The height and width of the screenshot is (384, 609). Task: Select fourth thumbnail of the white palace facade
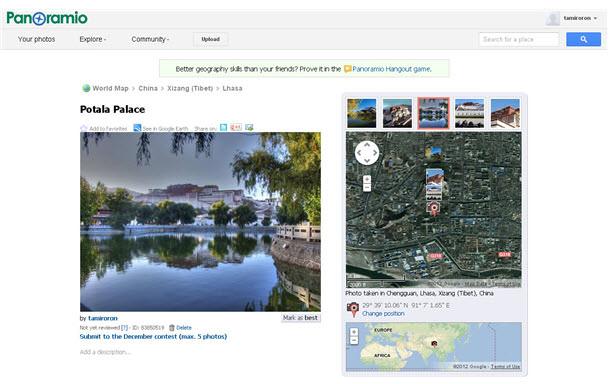pyautogui.click(x=470, y=113)
